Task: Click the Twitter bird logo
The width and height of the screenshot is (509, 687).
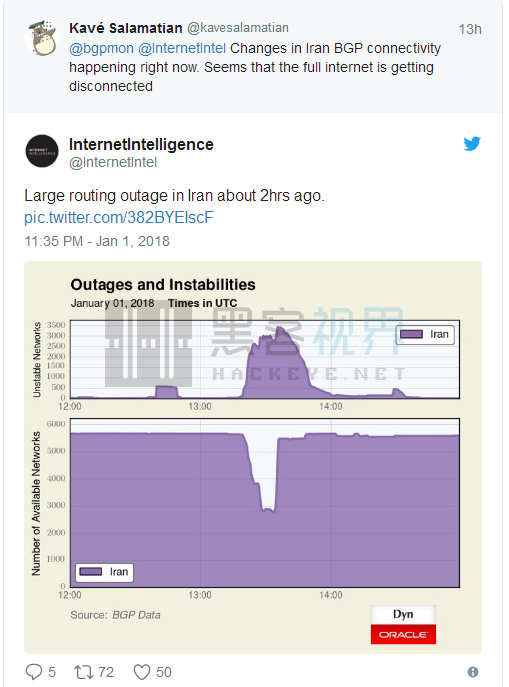Action: [472, 144]
